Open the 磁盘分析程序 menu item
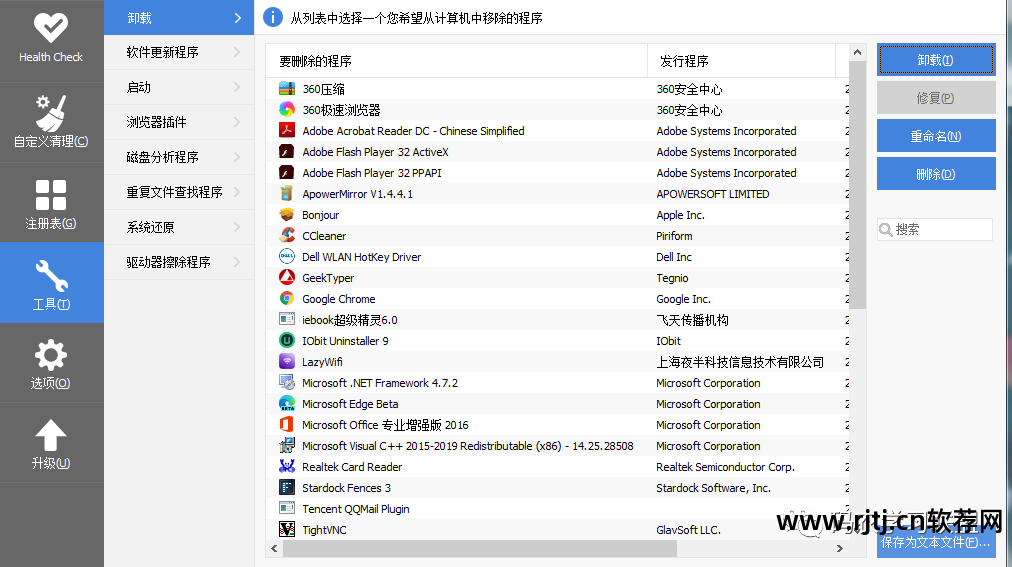Viewport: 1012px width, 567px height. click(179, 157)
